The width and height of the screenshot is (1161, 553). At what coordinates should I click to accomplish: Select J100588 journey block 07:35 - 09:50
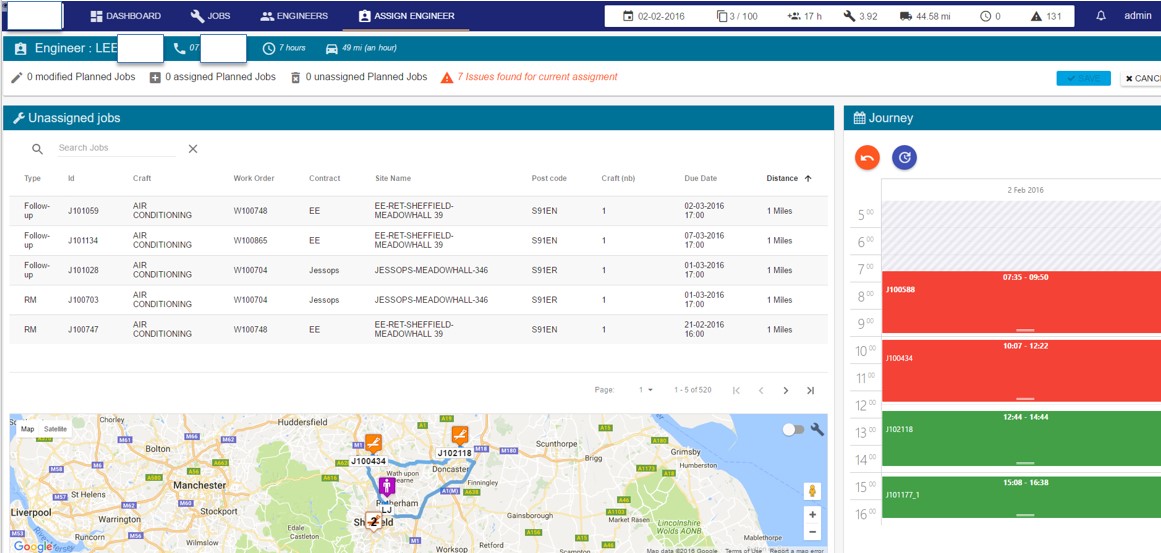point(1022,302)
